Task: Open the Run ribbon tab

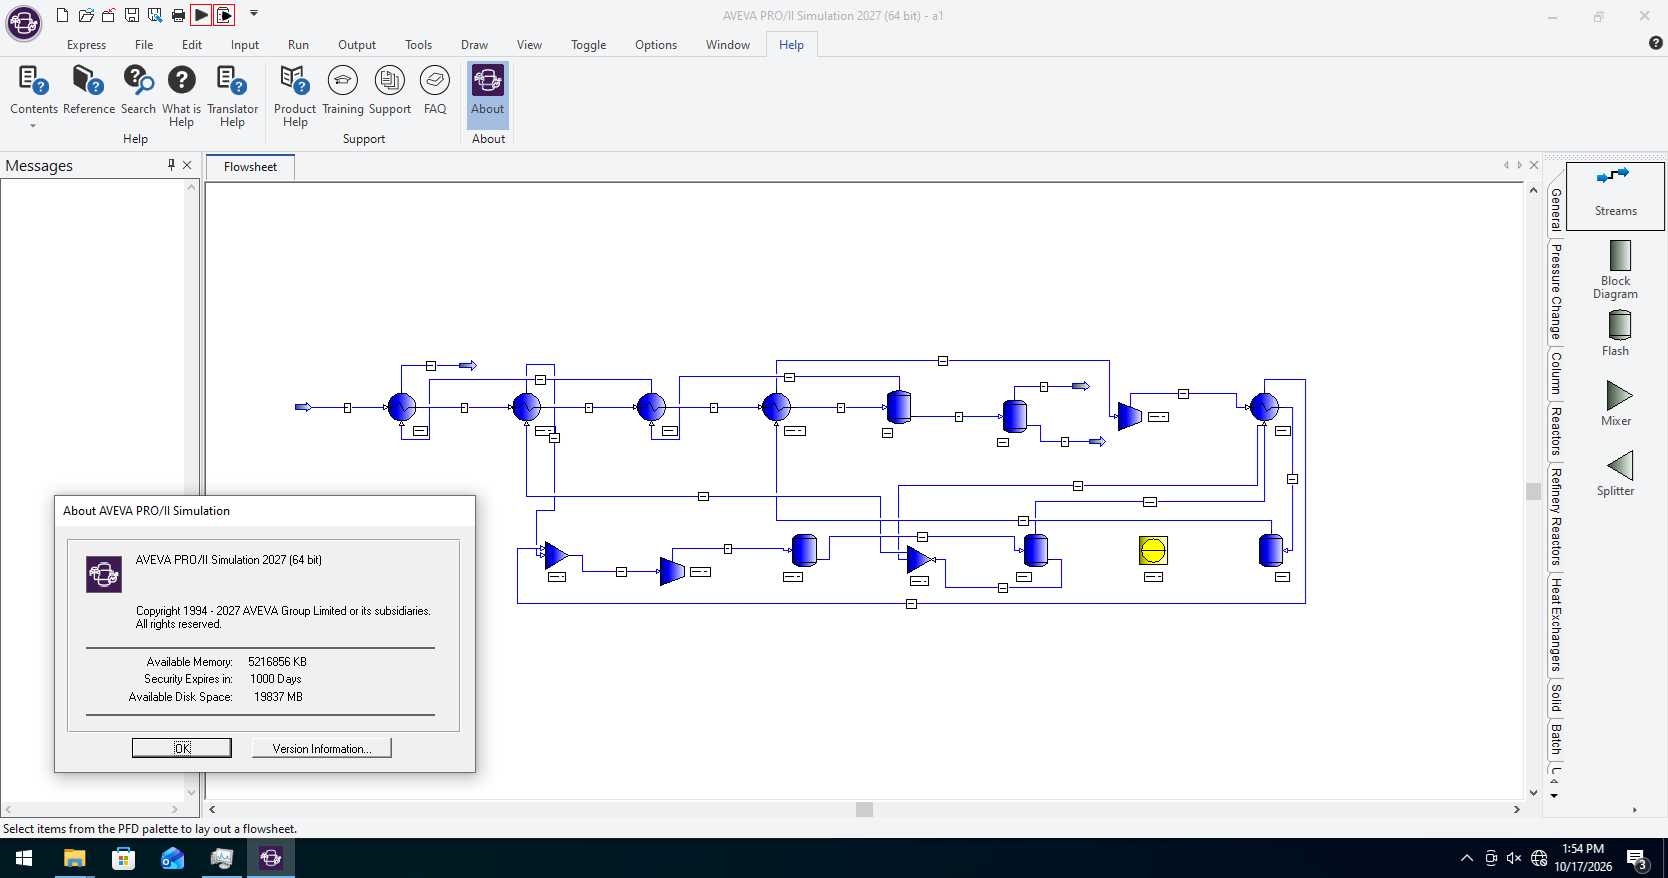Action: coord(298,45)
